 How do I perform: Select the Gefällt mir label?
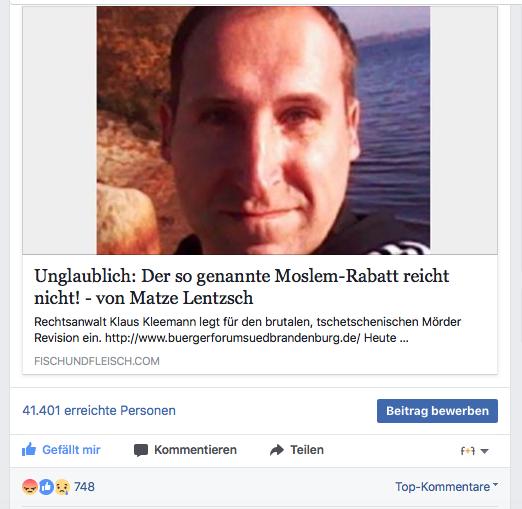(x=71, y=450)
